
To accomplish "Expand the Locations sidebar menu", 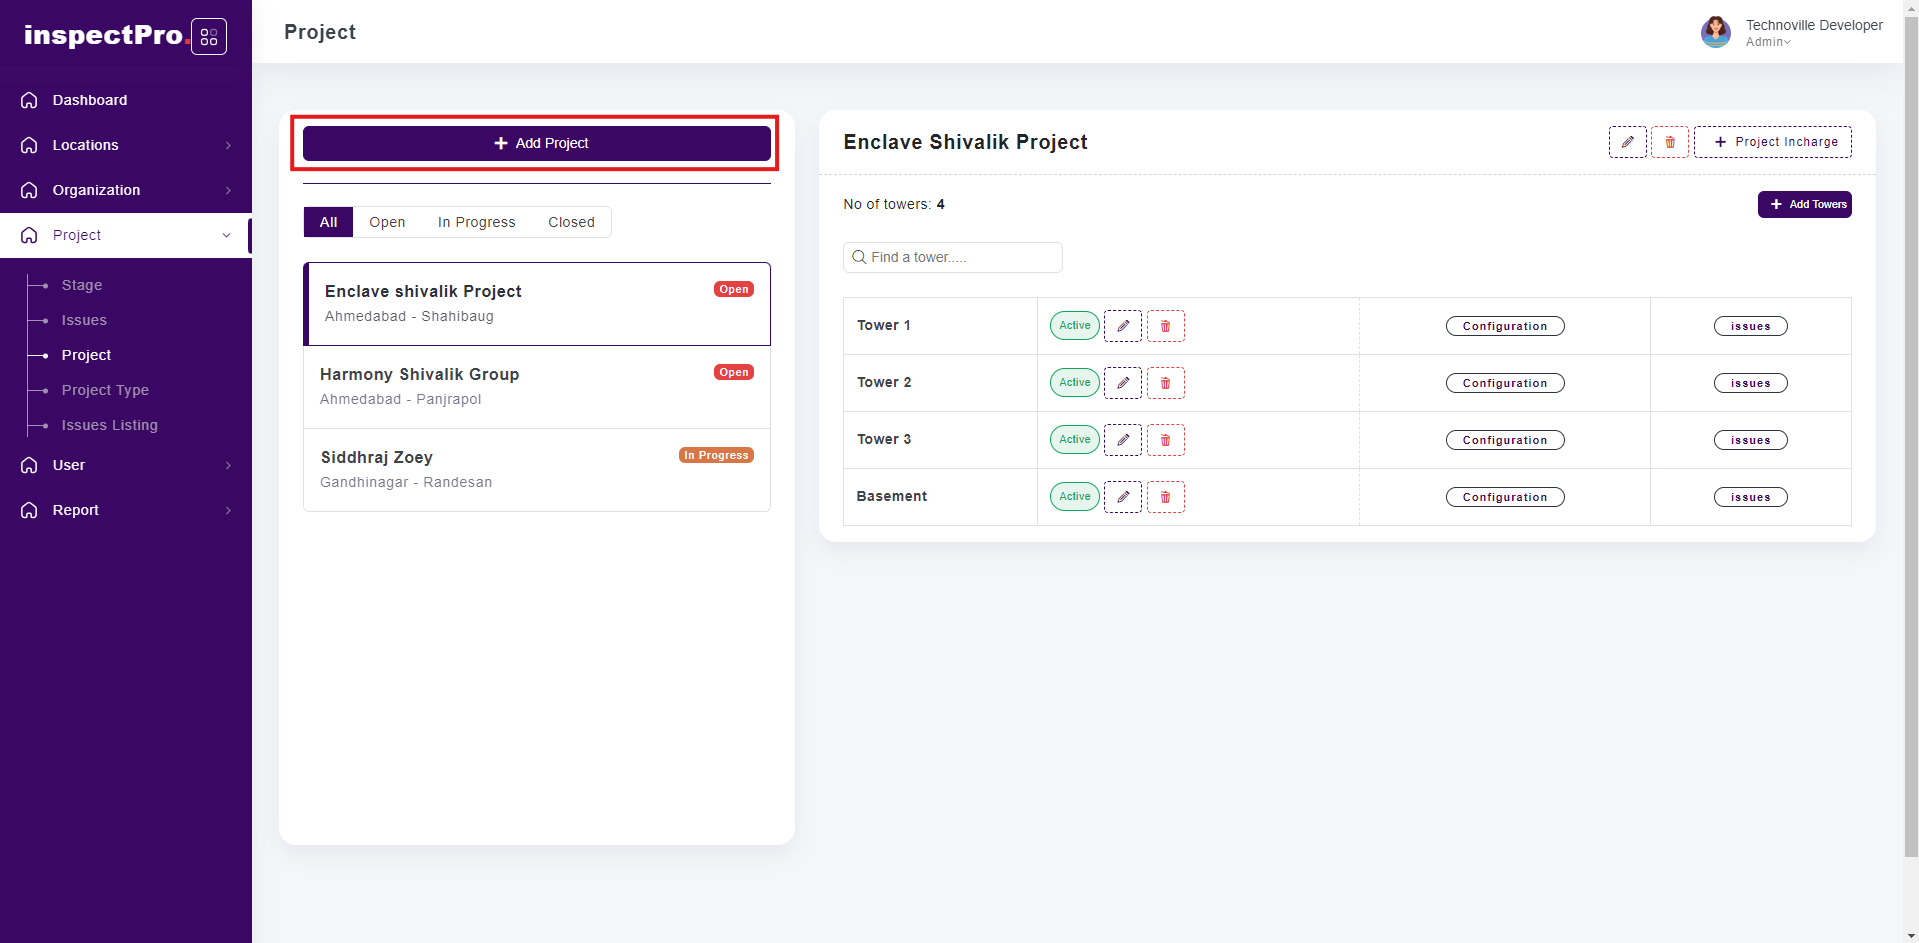I will coord(126,145).
